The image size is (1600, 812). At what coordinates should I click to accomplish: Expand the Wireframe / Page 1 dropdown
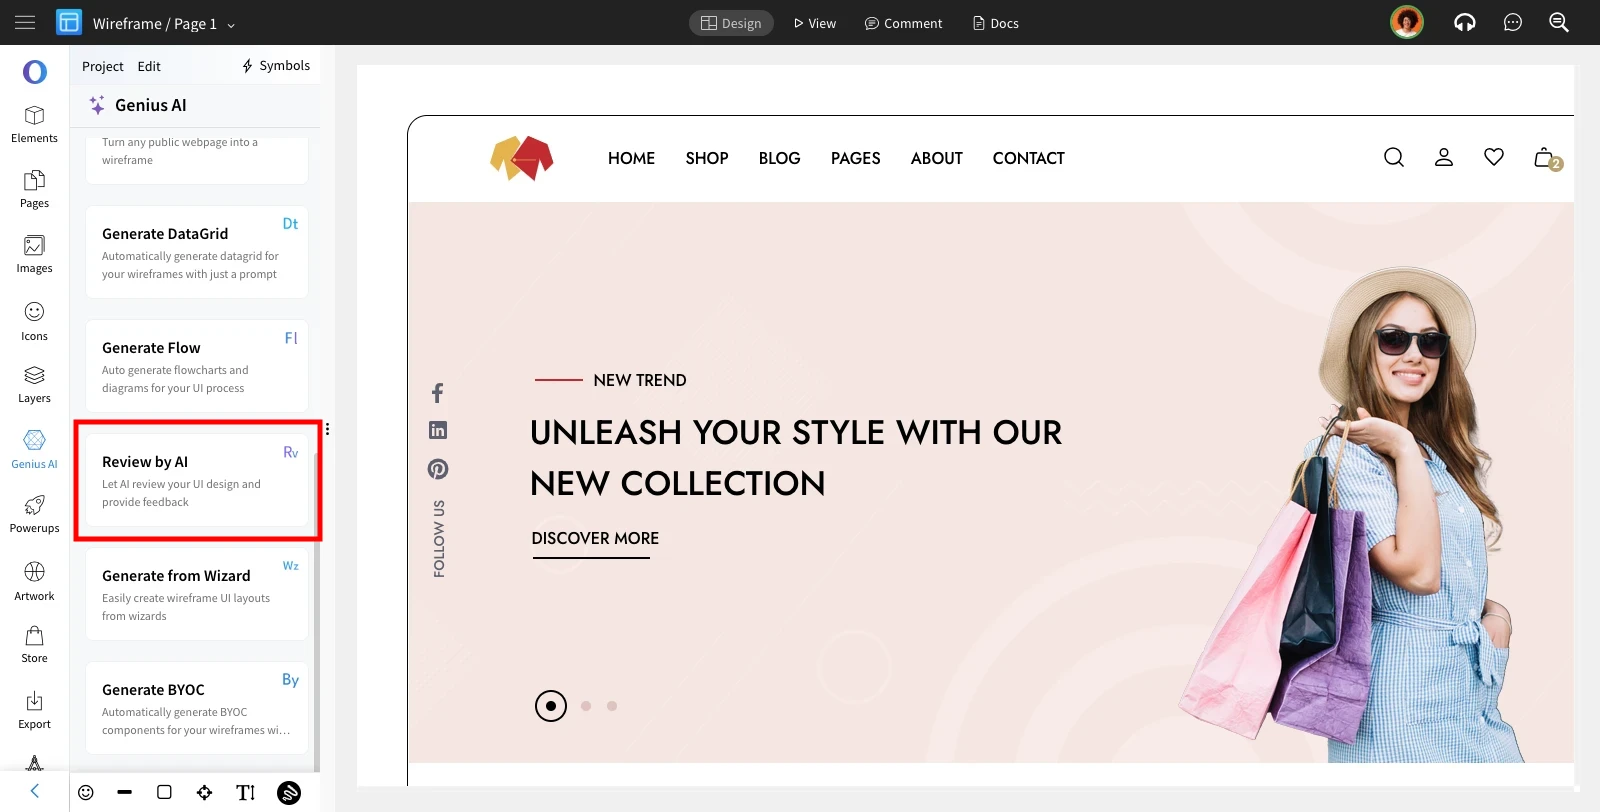pos(231,25)
